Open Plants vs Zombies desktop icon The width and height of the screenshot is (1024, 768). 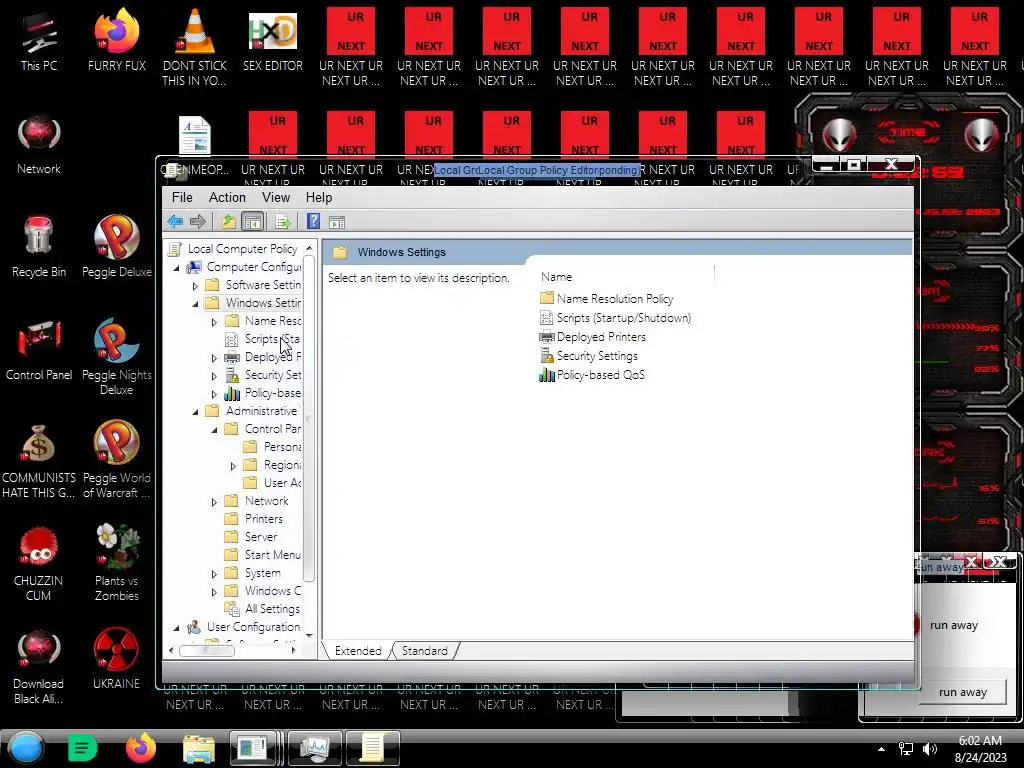pyautogui.click(x=117, y=562)
